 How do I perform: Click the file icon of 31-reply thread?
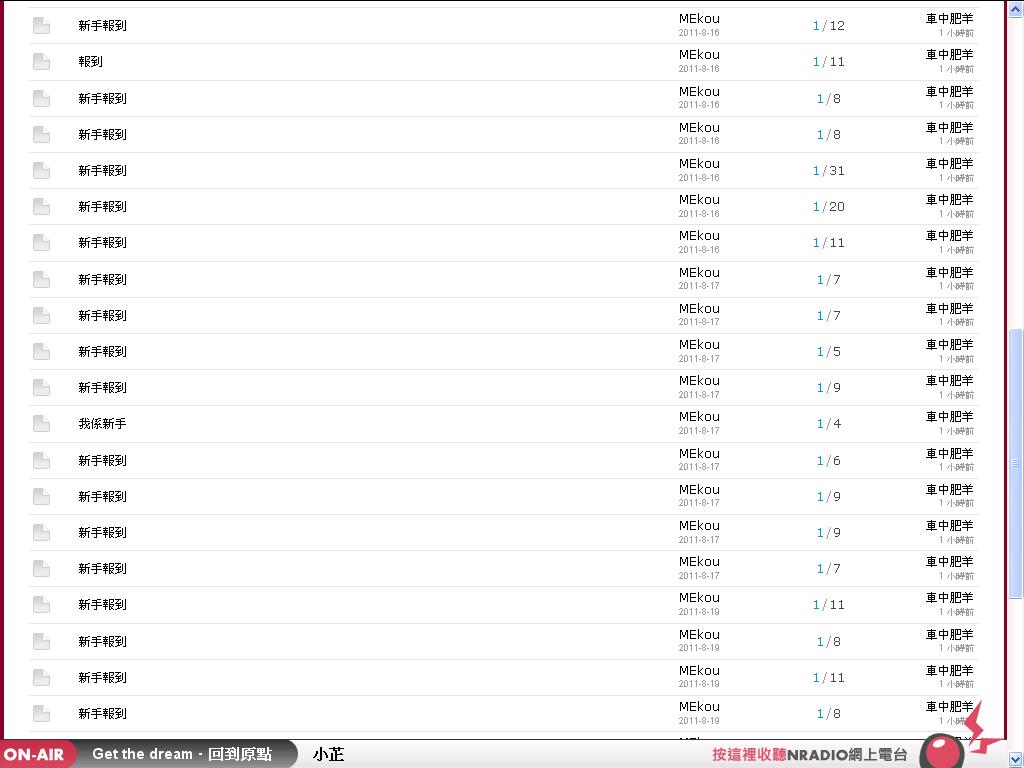click(x=41, y=170)
